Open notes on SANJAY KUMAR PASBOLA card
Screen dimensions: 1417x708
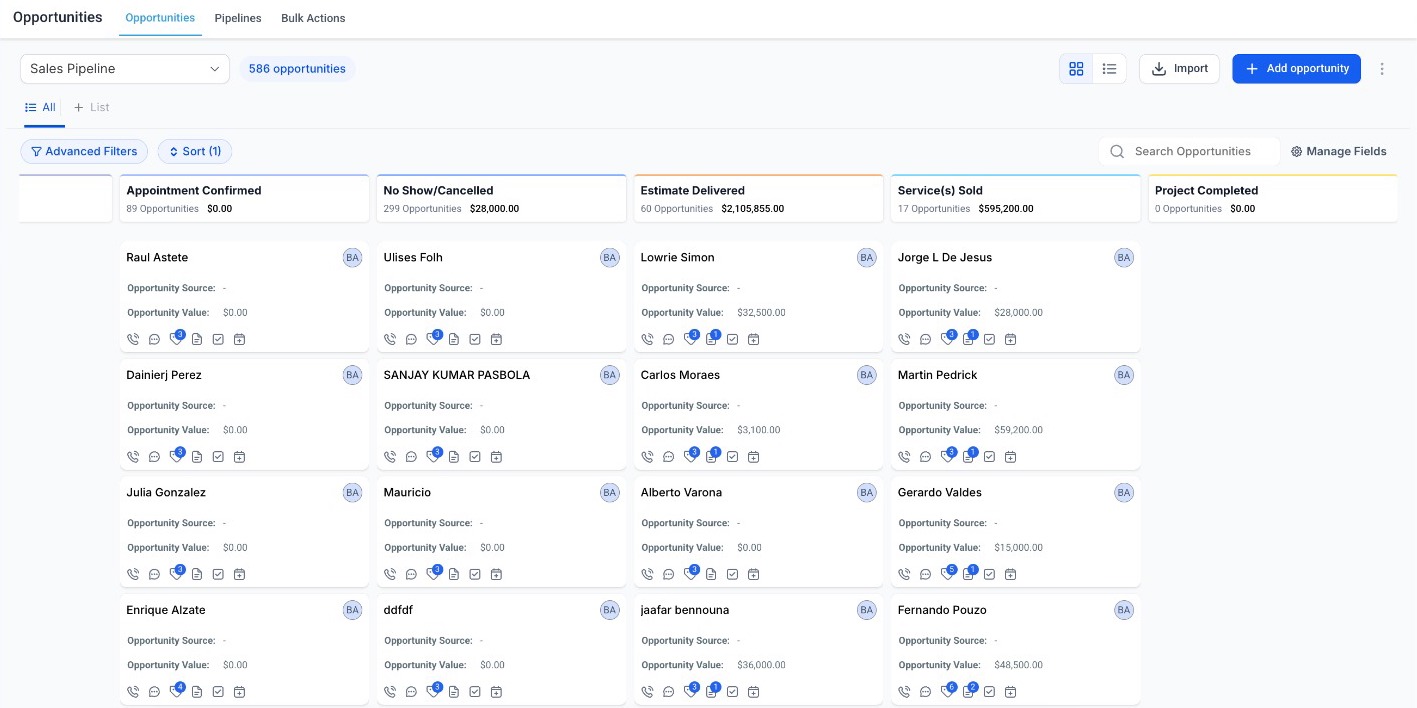(x=454, y=457)
